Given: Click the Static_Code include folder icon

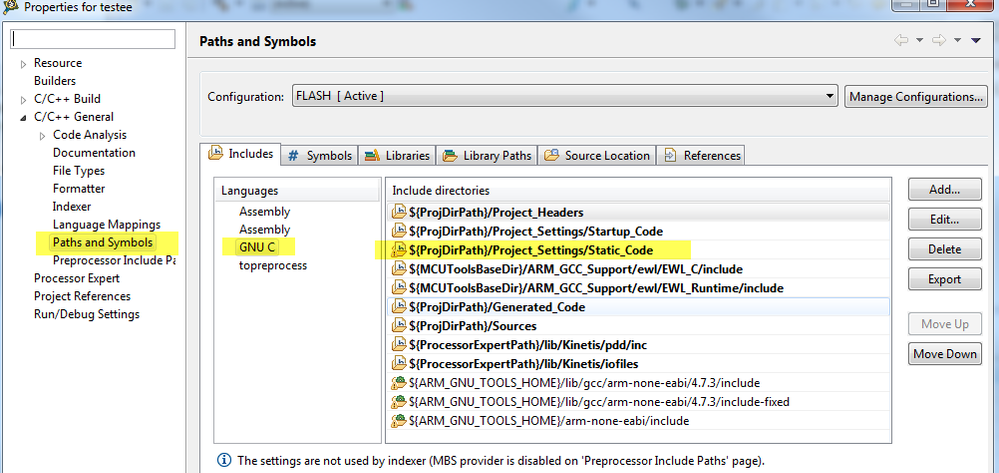Looking at the screenshot, I should coord(399,250).
